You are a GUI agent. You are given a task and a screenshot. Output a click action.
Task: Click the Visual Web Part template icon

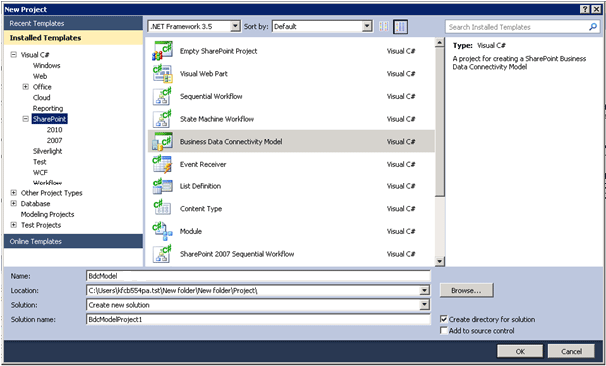[162, 73]
